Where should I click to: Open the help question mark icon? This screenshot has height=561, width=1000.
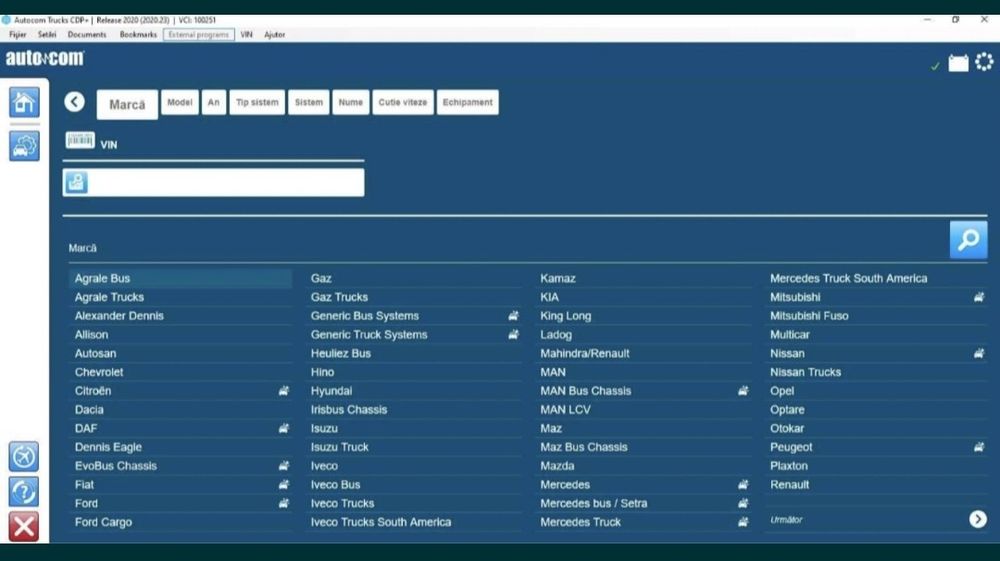(24, 492)
